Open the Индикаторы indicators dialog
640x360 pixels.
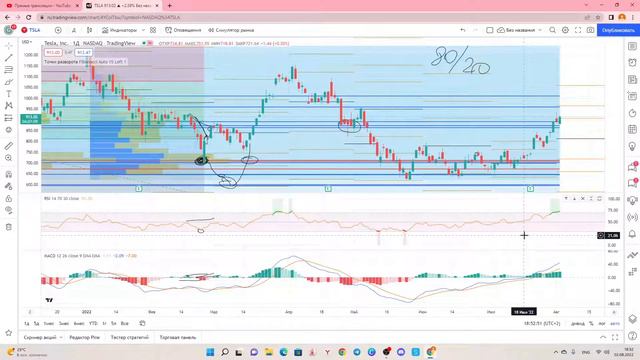click(119, 30)
